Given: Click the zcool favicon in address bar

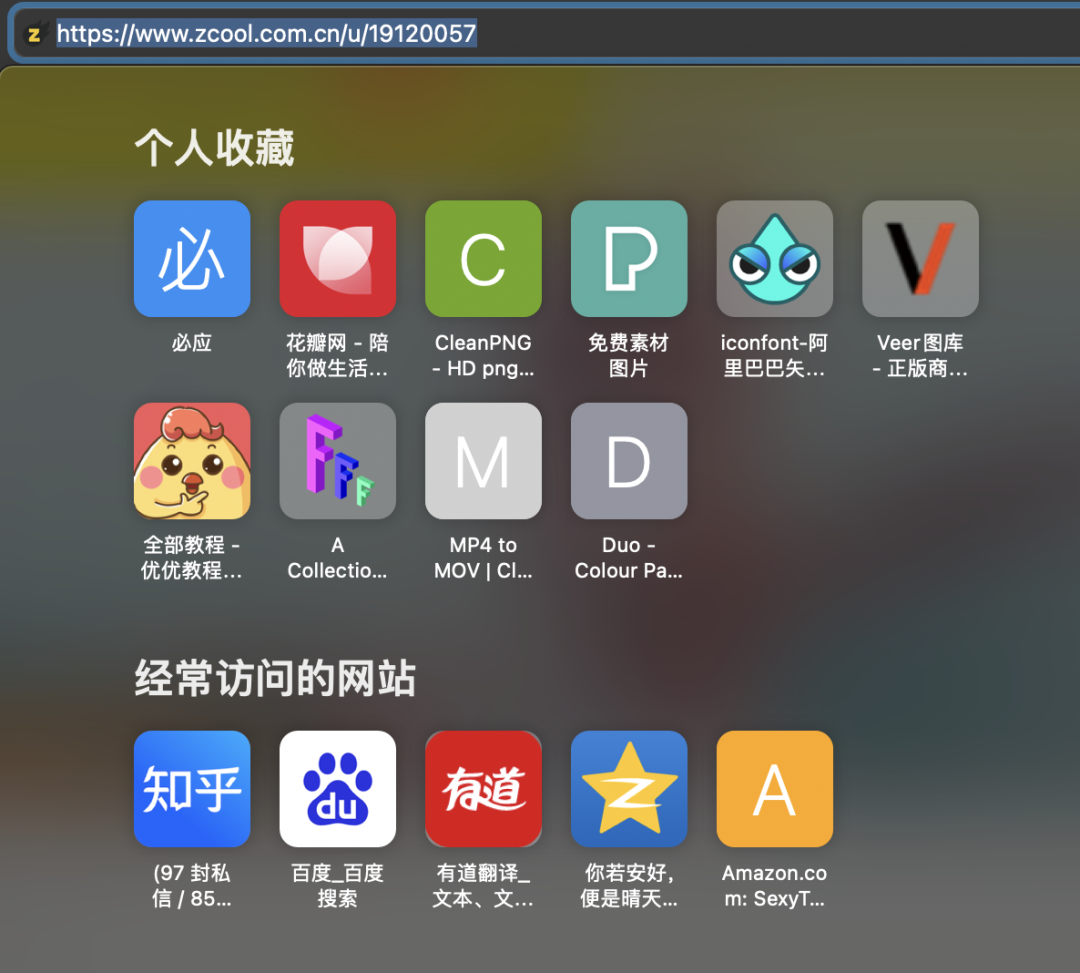Looking at the screenshot, I should (35, 34).
